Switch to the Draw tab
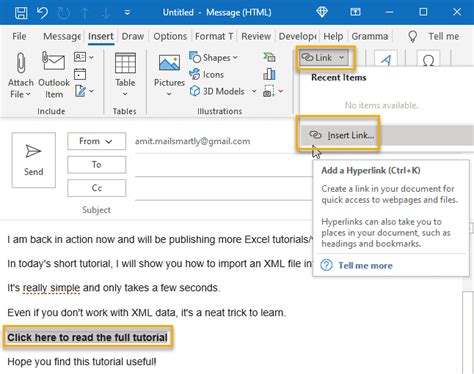Image resolution: width=474 pixels, height=374 pixels. pyautogui.click(x=133, y=36)
